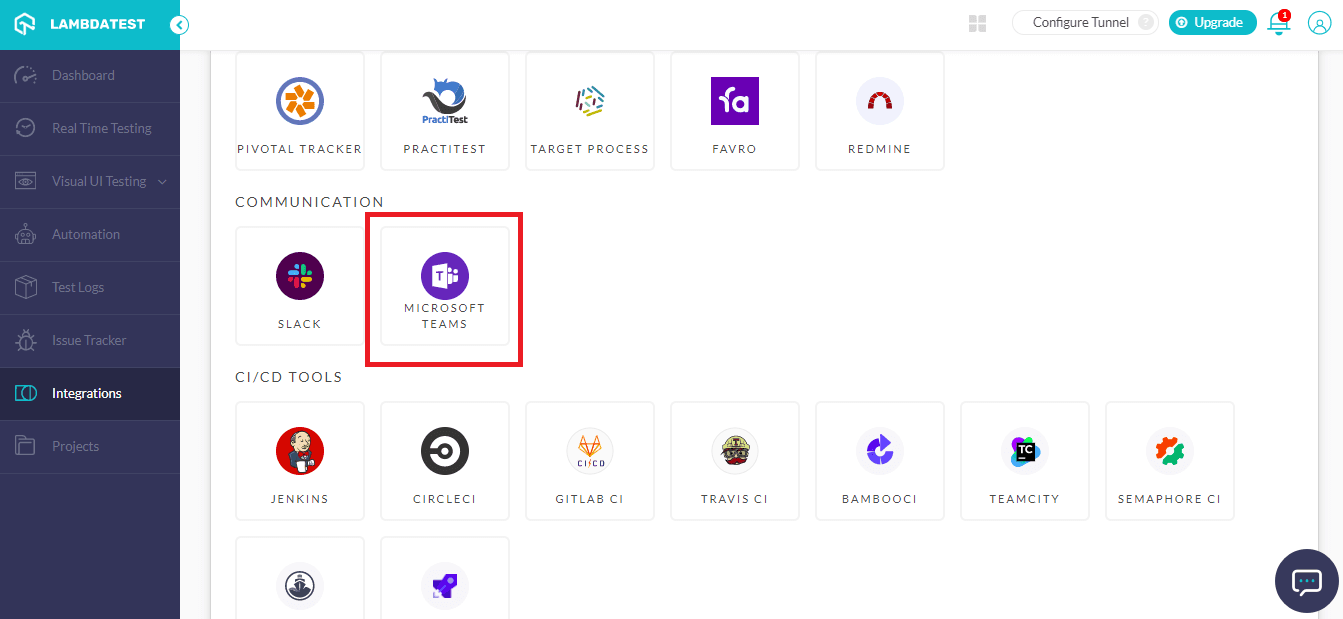Select the Semaphore CI integration
The width and height of the screenshot is (1343, 619).
[x=1169, y=460]
